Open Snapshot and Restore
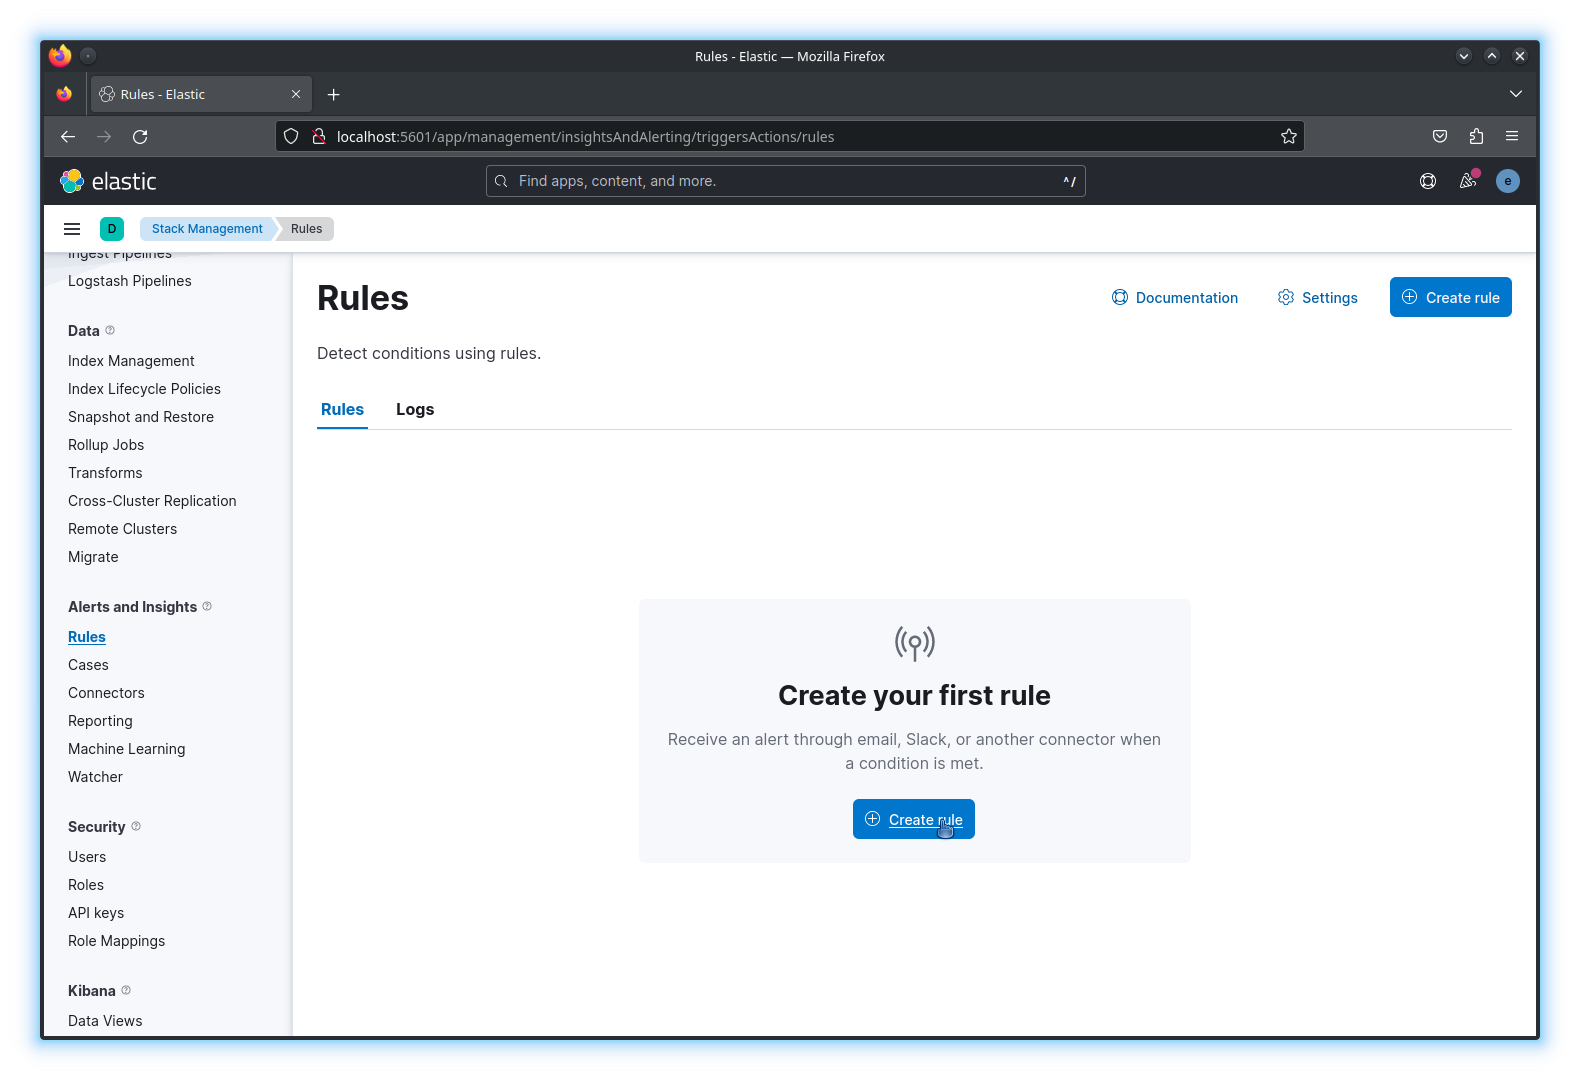Image resolution: width=1580 pixels, height=1080 pixels. pos(141,417)
